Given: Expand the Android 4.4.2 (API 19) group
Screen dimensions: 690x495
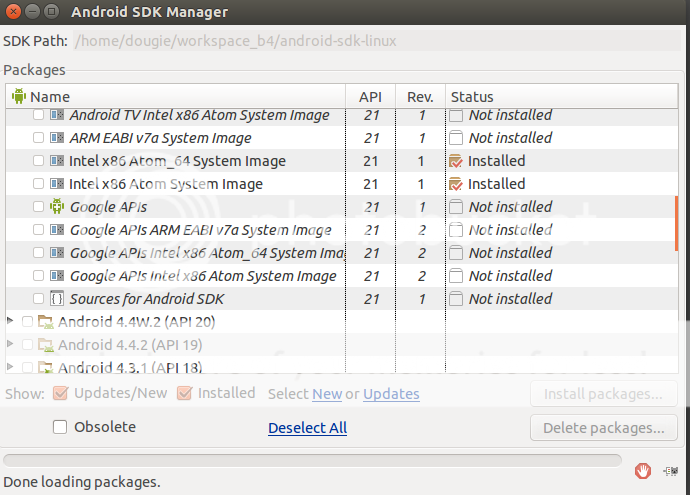Looking at the screenshot, I should point(11,344).
